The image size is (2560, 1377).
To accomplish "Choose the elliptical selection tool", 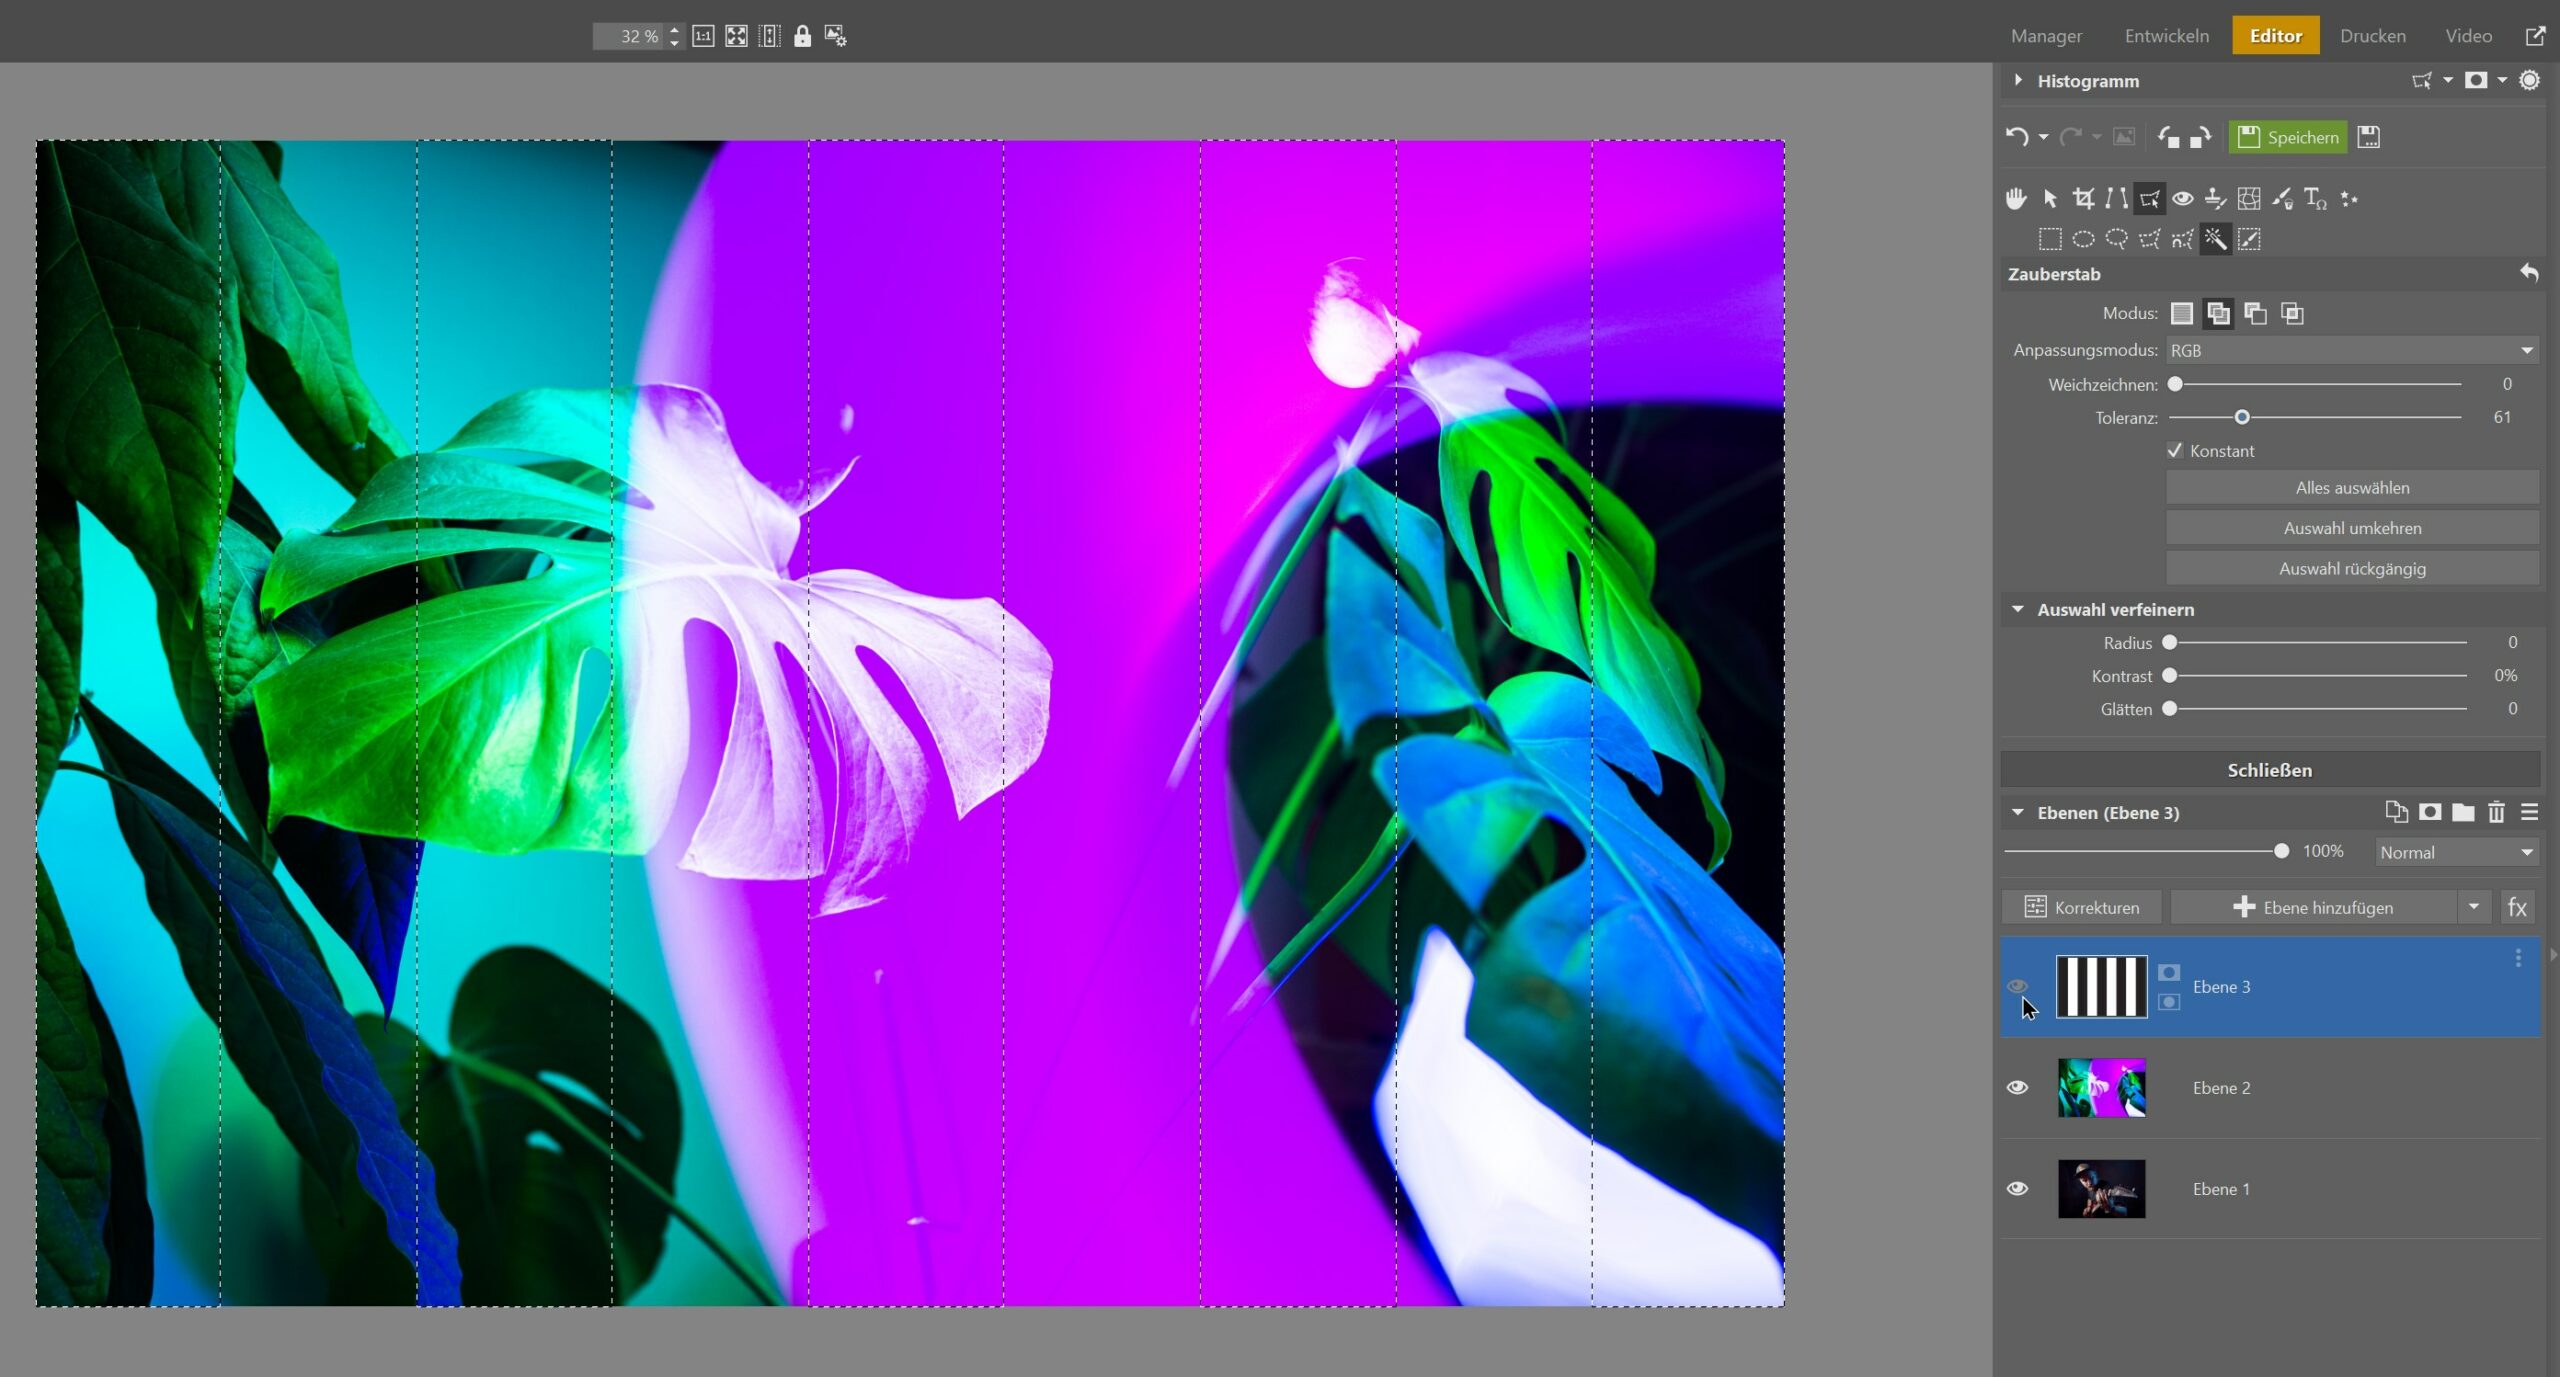I will (2083, 239).
